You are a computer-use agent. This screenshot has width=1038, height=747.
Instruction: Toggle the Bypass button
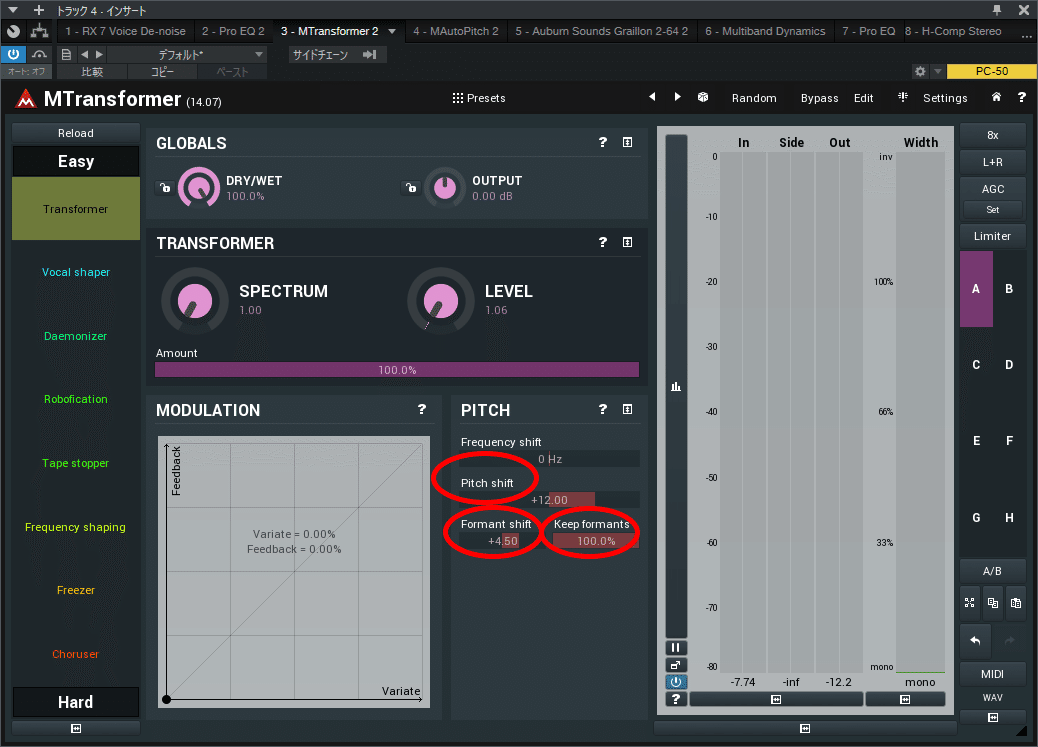tap(820, 98)
